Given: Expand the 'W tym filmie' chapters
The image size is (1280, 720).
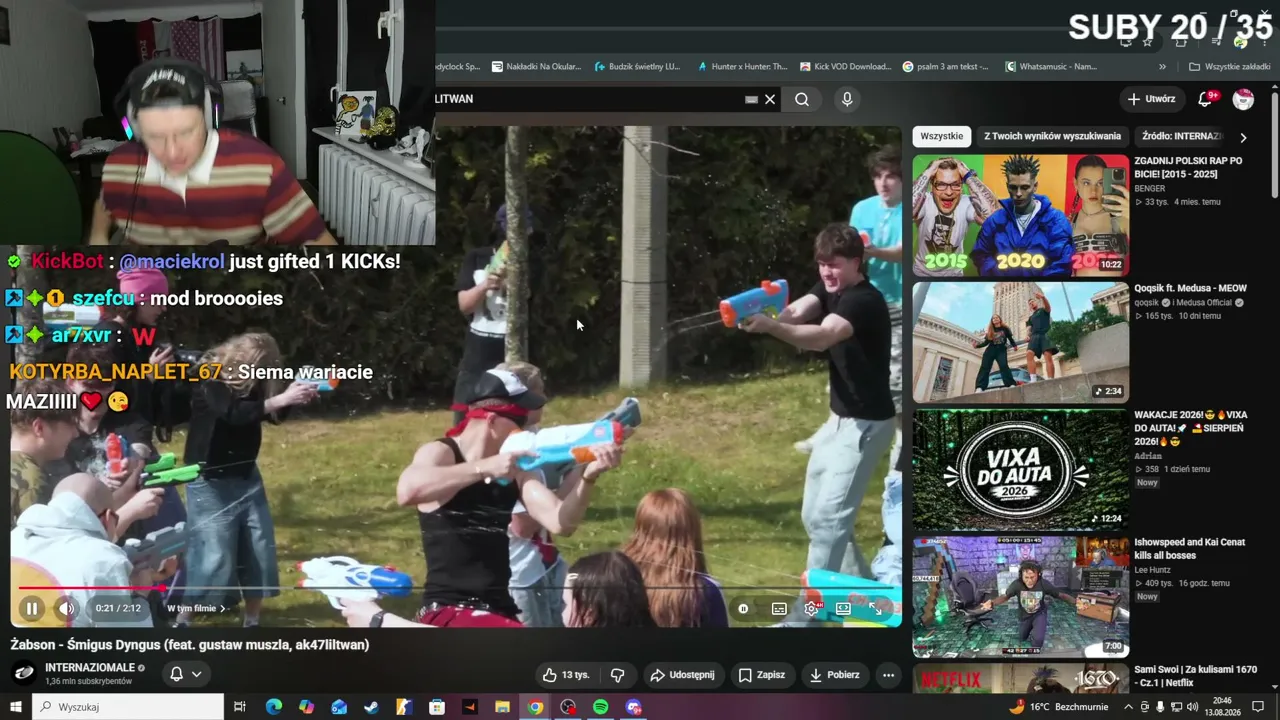Looking at the screenshot, I should tap(197, 608).
